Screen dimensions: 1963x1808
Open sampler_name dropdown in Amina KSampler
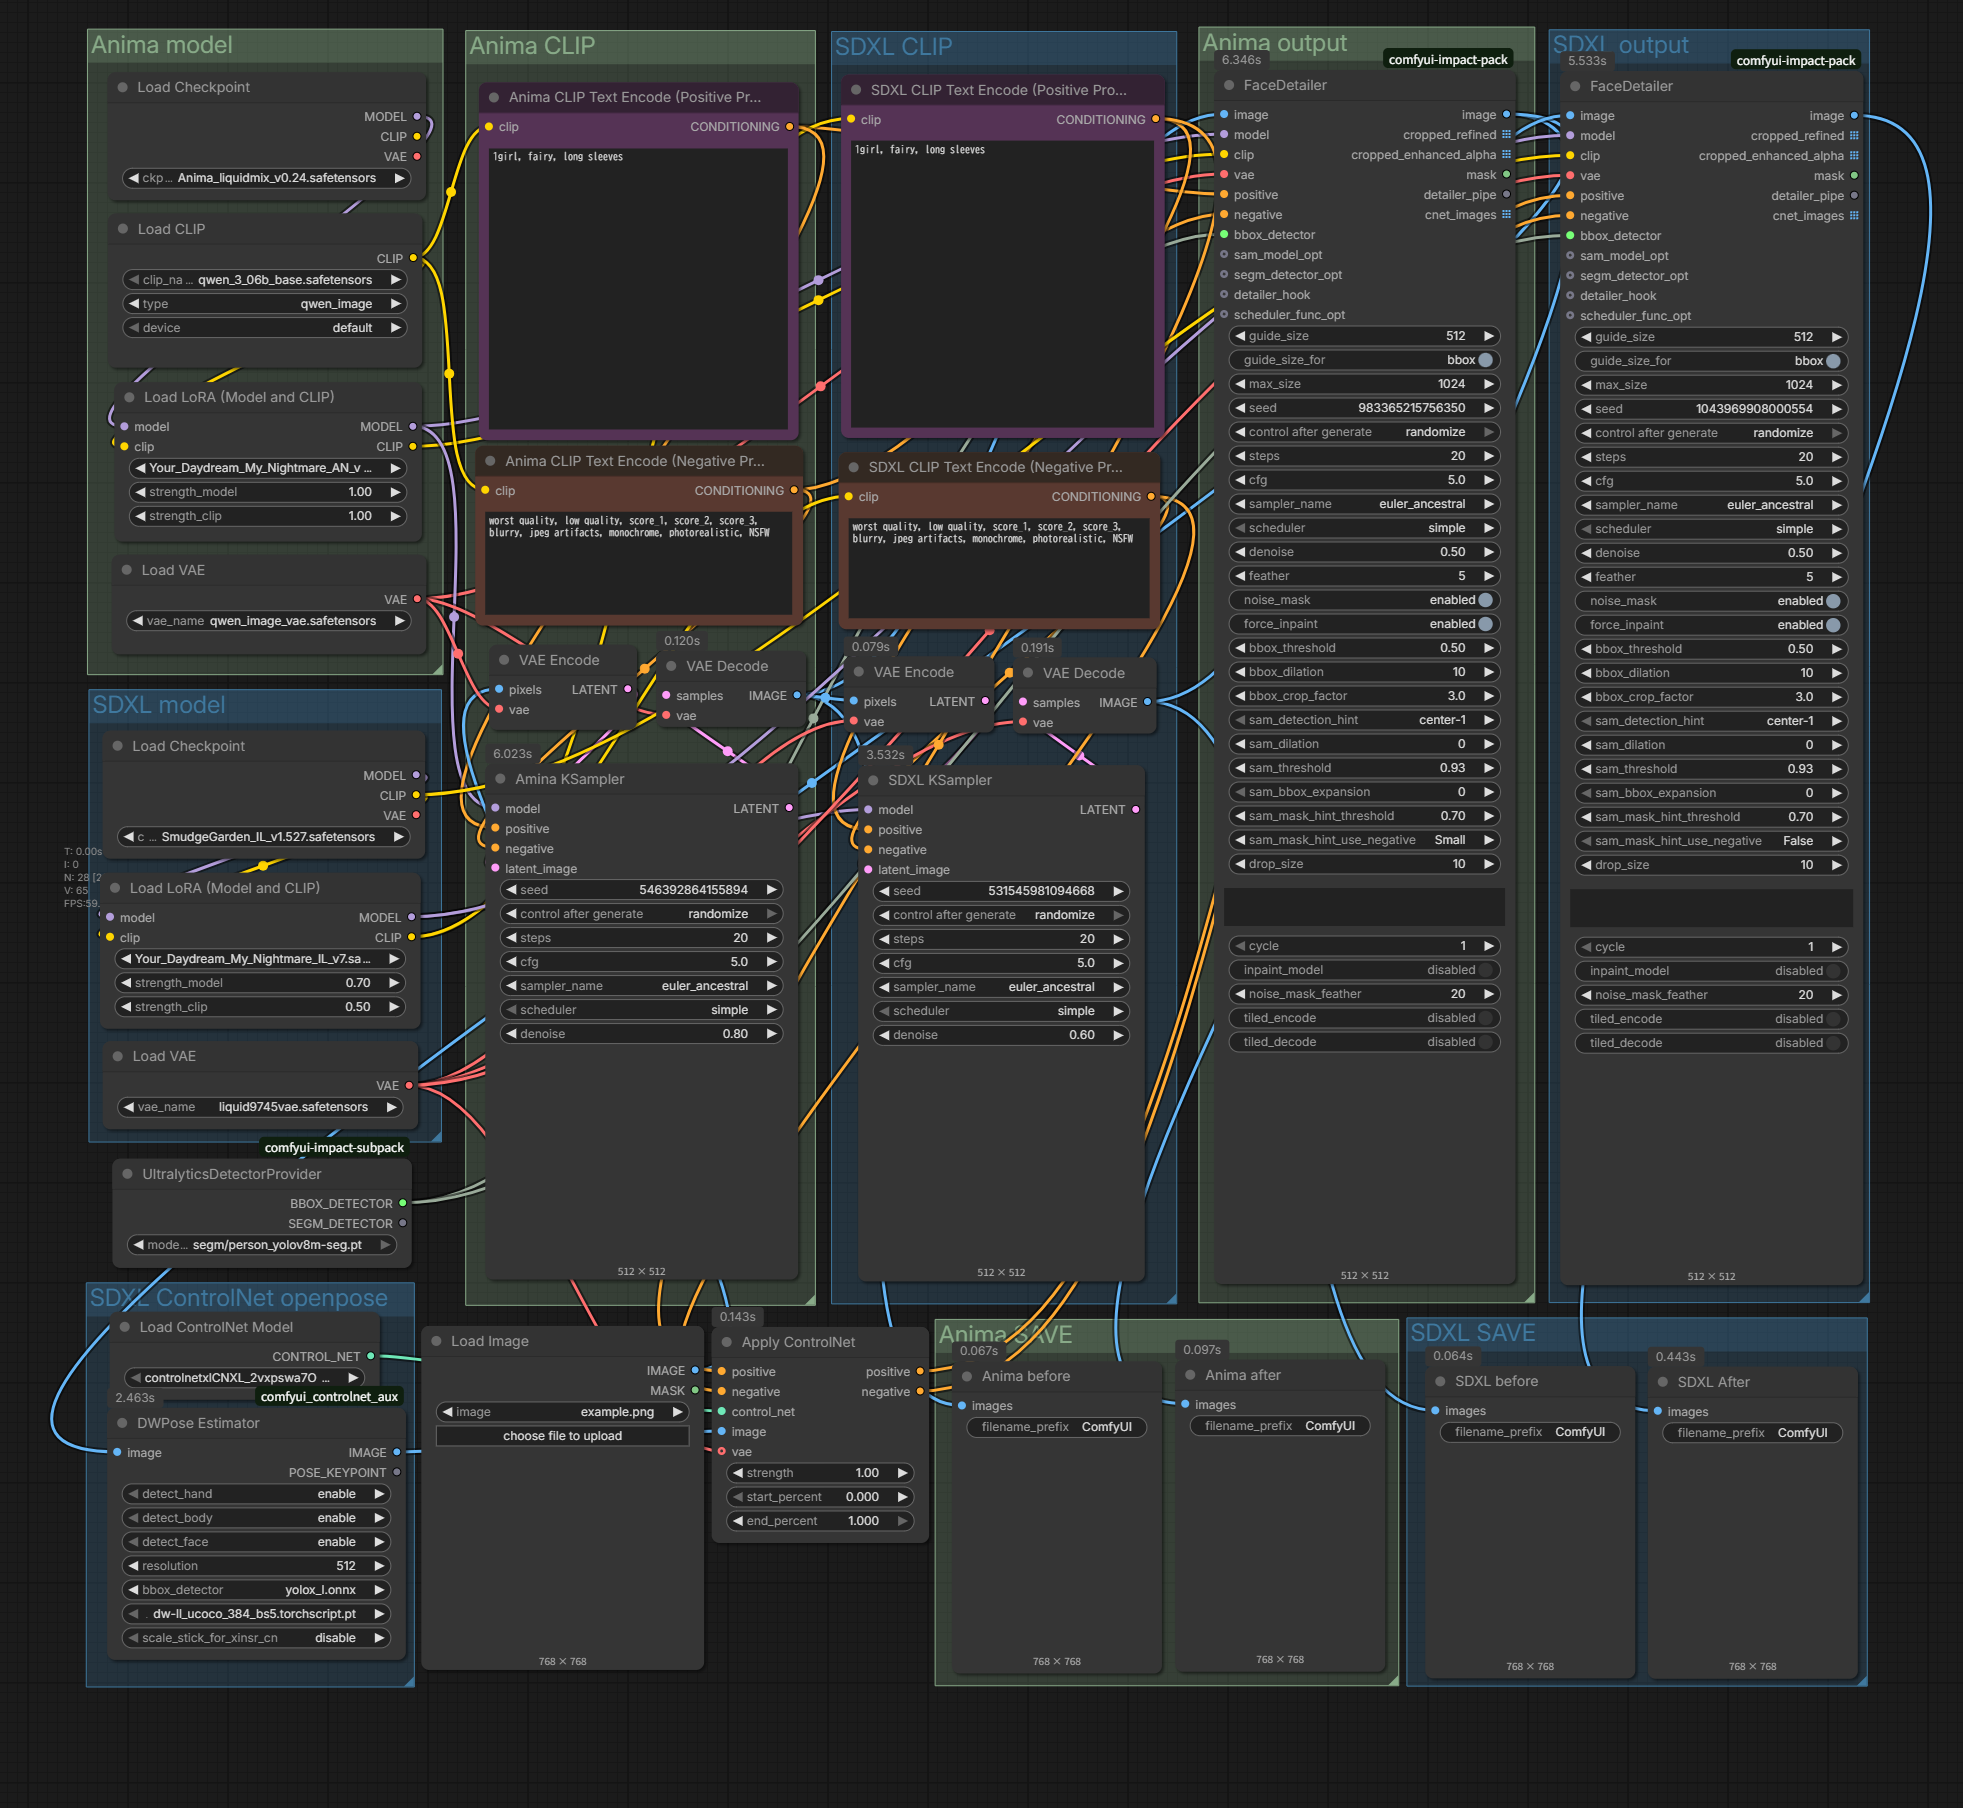[640, 986]
